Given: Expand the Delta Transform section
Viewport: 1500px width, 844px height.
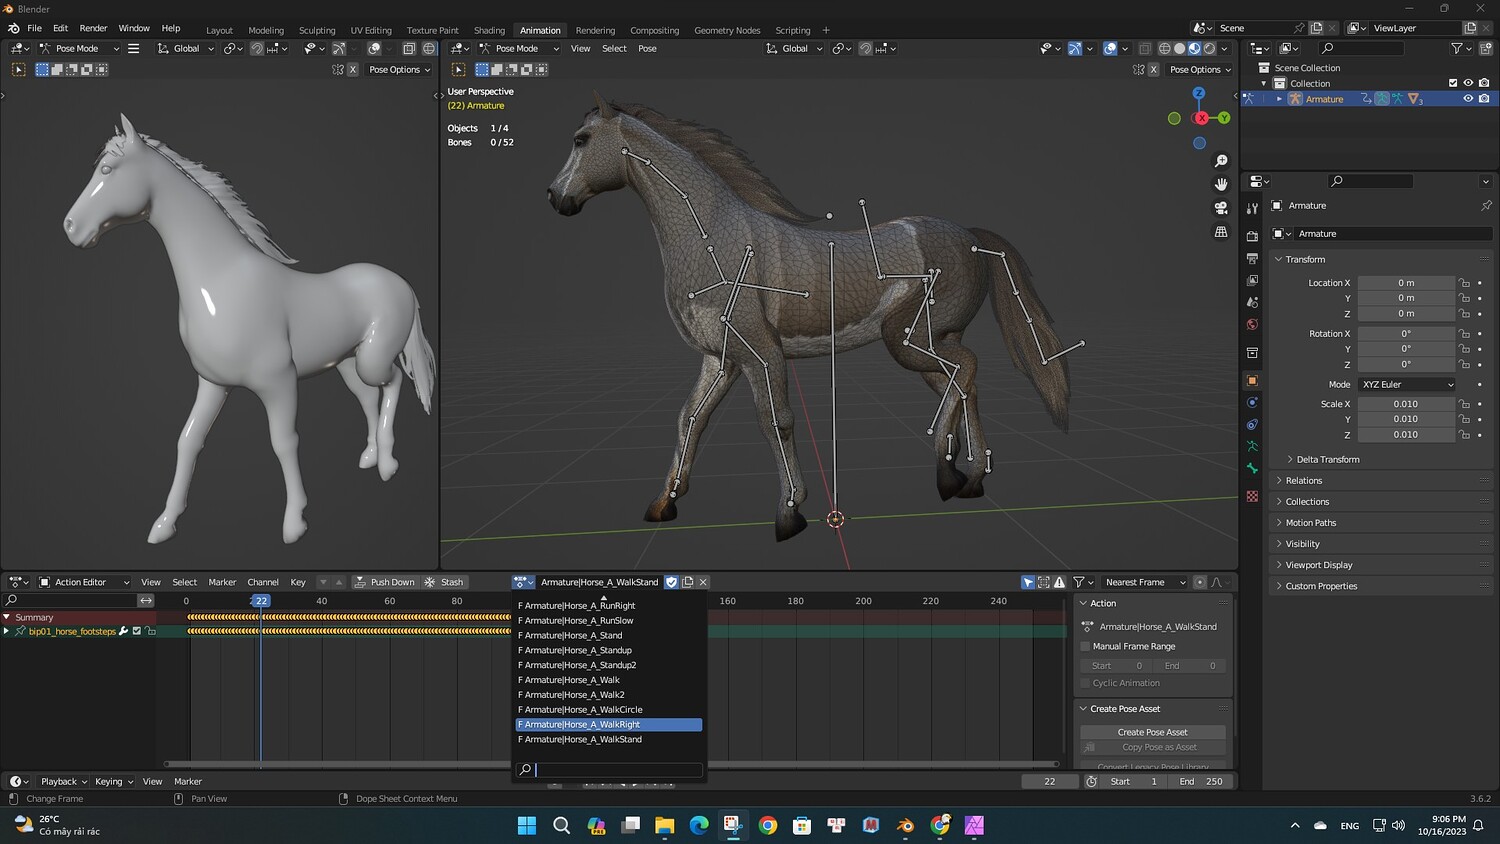Looking at the screenshot, I should point(1327,459).
